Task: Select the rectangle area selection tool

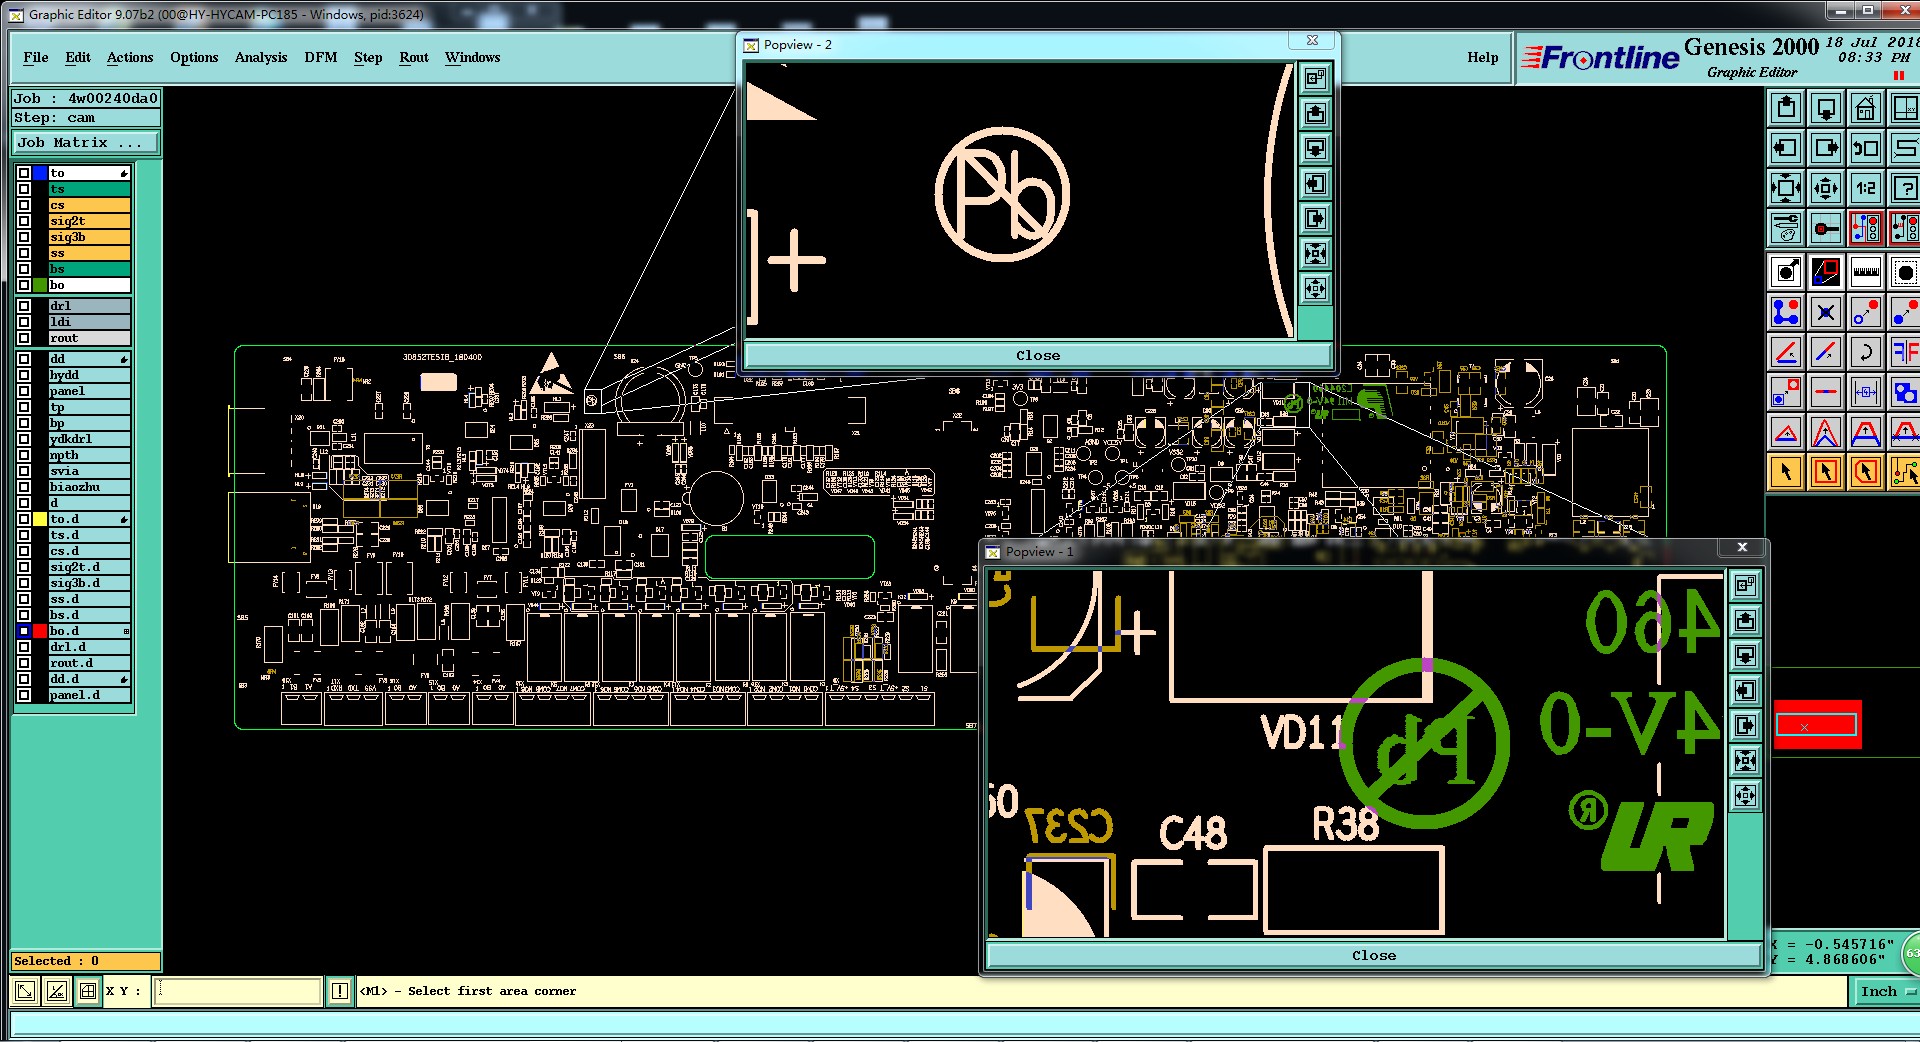Action: pos(1826,472)
